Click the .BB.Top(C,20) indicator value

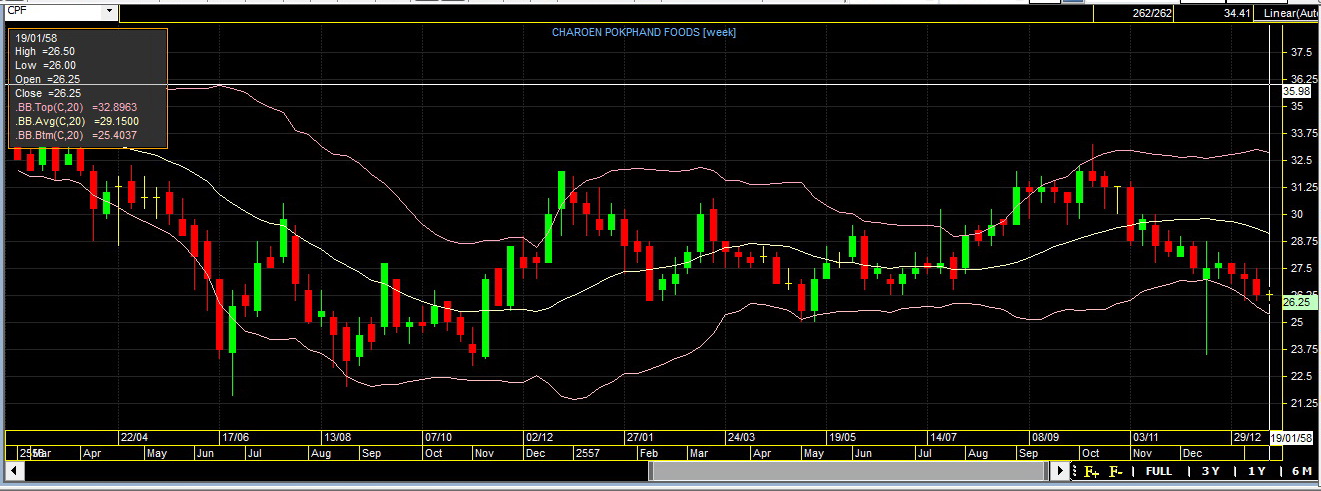(76, 106)
